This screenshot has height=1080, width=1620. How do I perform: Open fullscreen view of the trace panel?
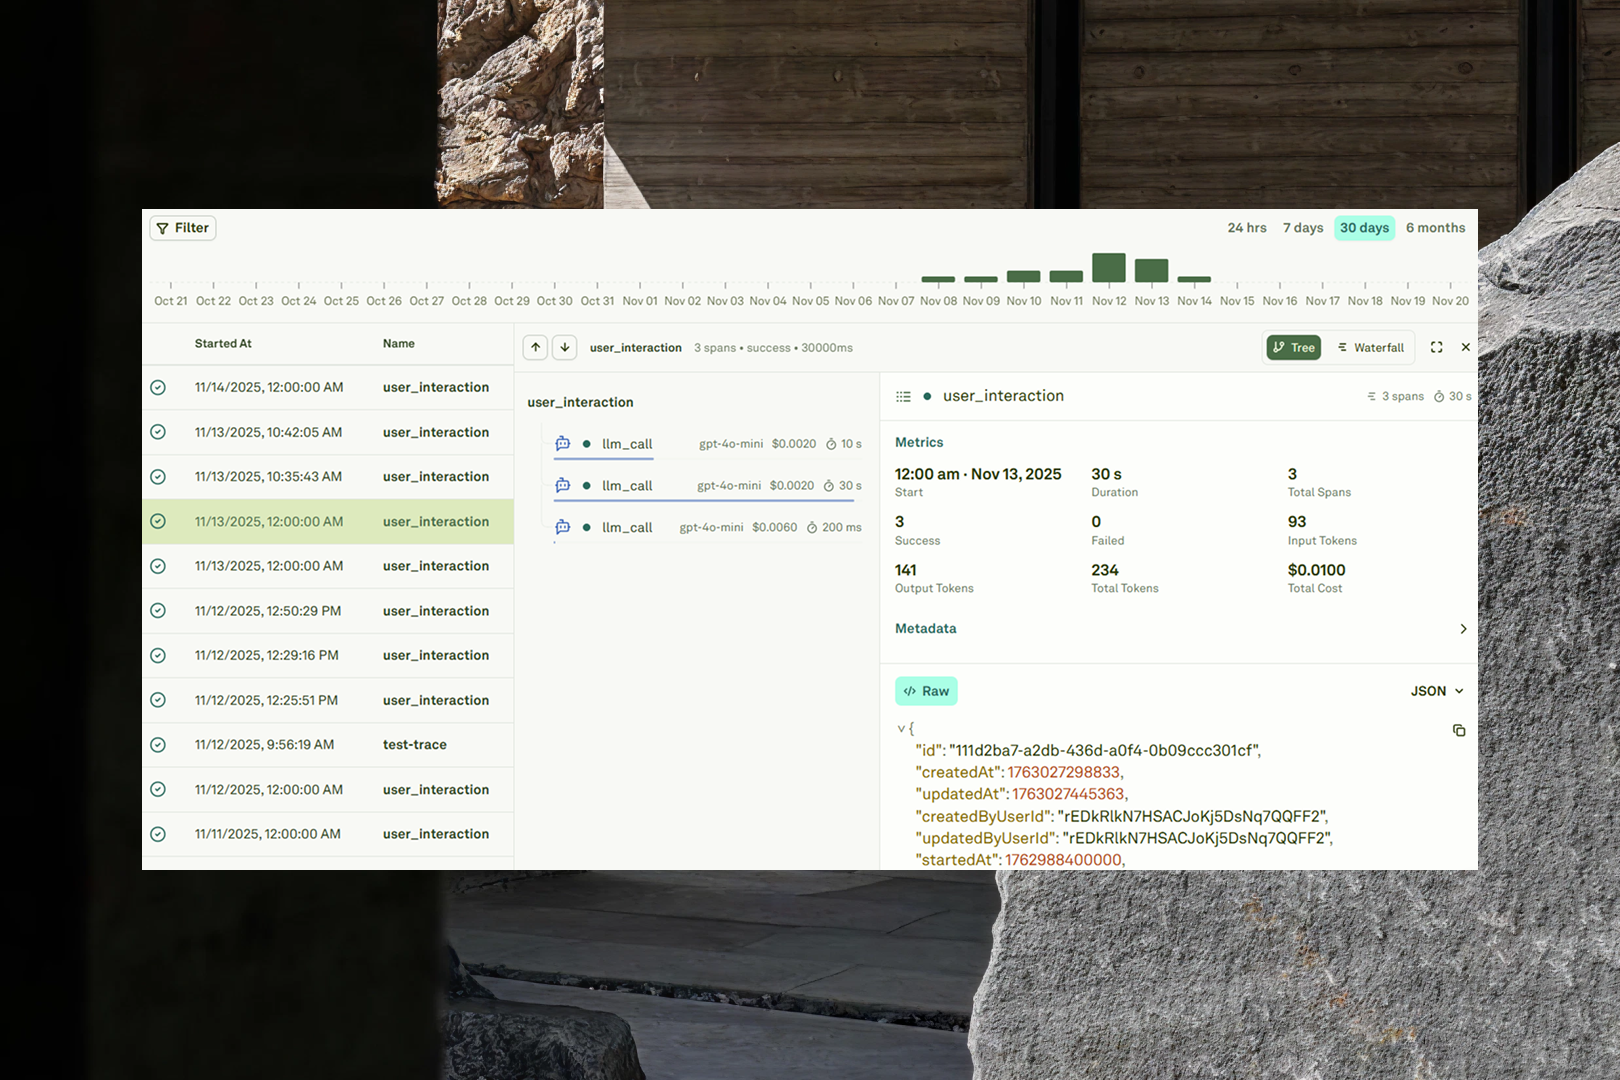[1437, 347]
